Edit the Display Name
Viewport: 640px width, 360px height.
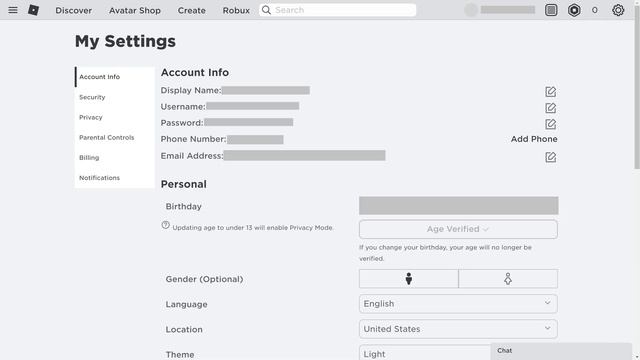(x=551, y=91)
